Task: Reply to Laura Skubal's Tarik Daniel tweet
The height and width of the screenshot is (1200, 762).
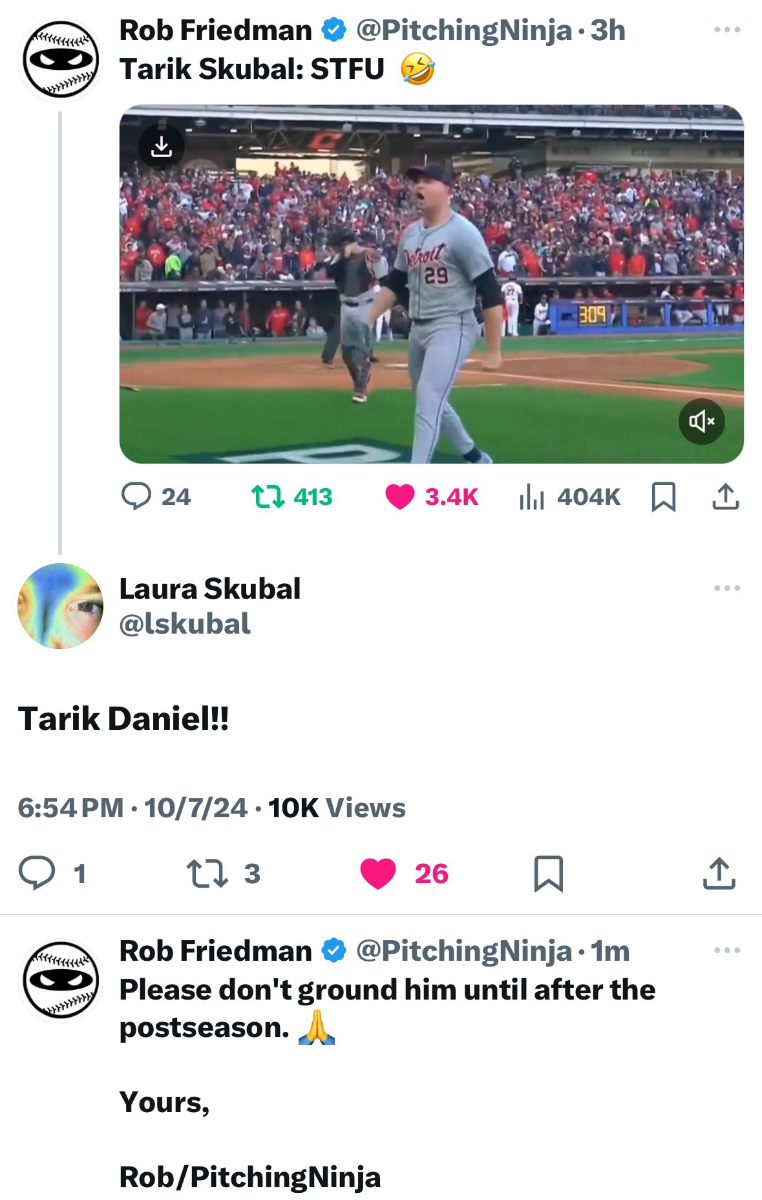Action: point(38,874)
